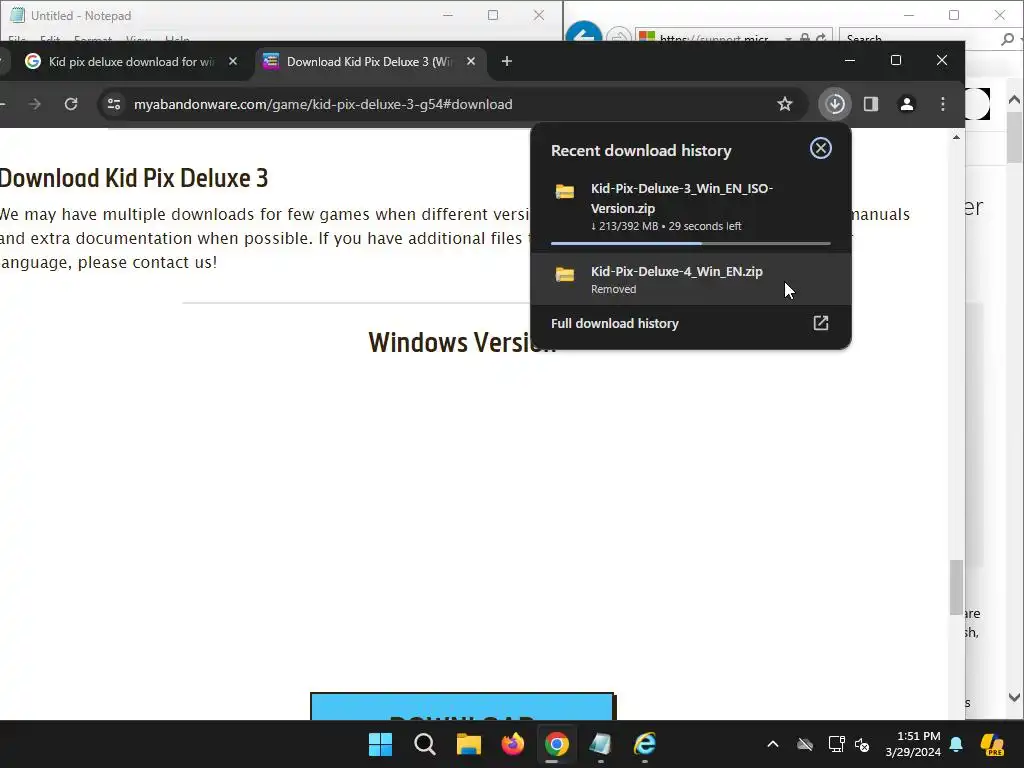Reload the myabandonware page
Image resolution: width=1024 pixels, height=768 pixels.
[71, 104]
